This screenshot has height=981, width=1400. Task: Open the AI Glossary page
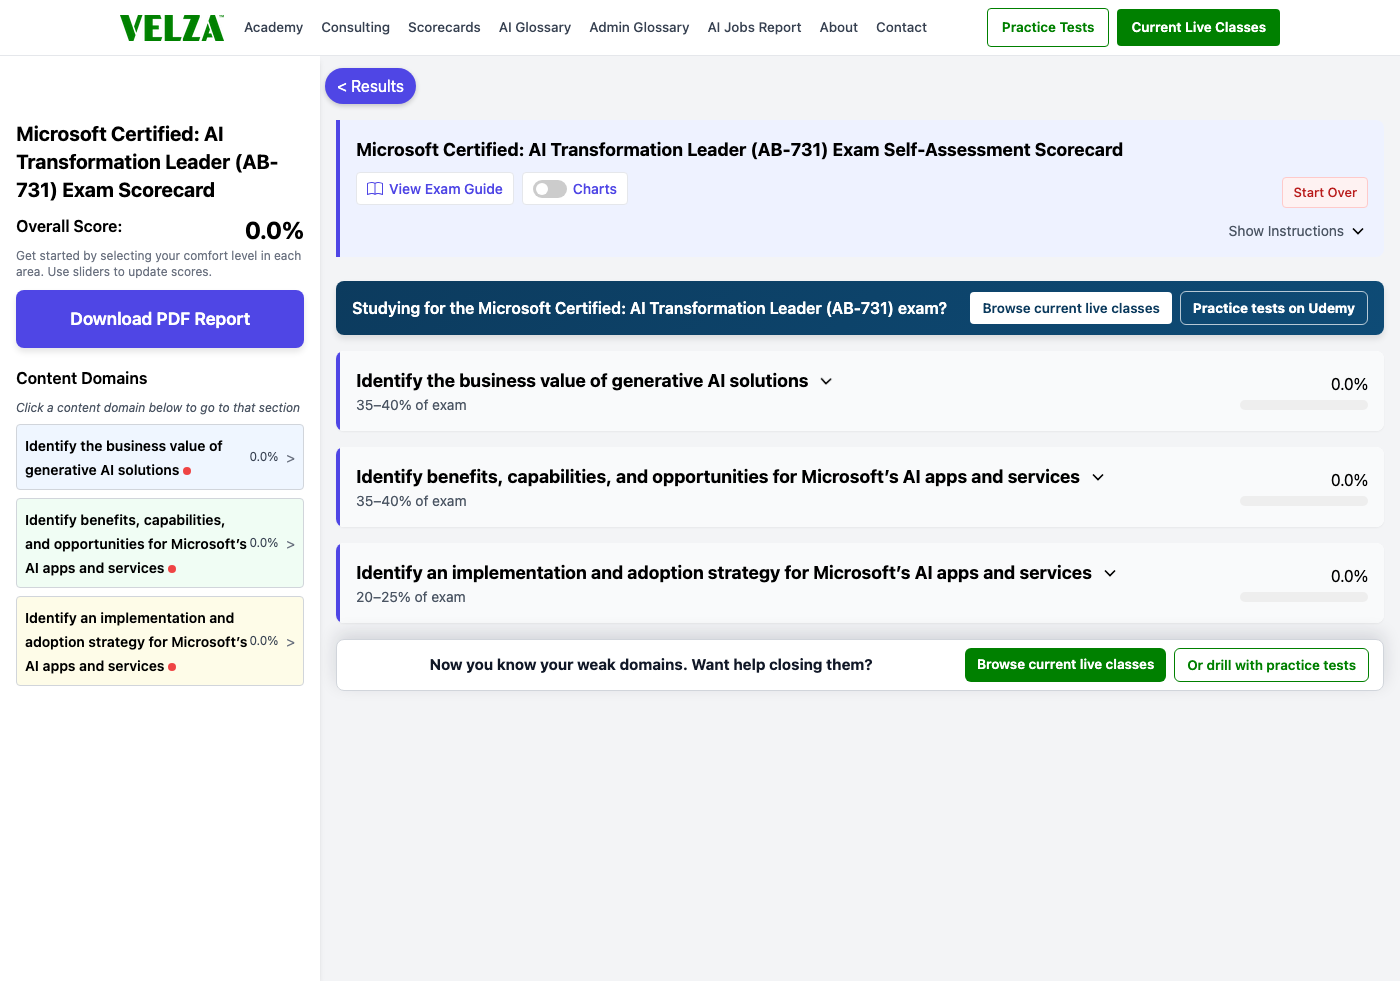pyautogui.click(x=535, y=27)
